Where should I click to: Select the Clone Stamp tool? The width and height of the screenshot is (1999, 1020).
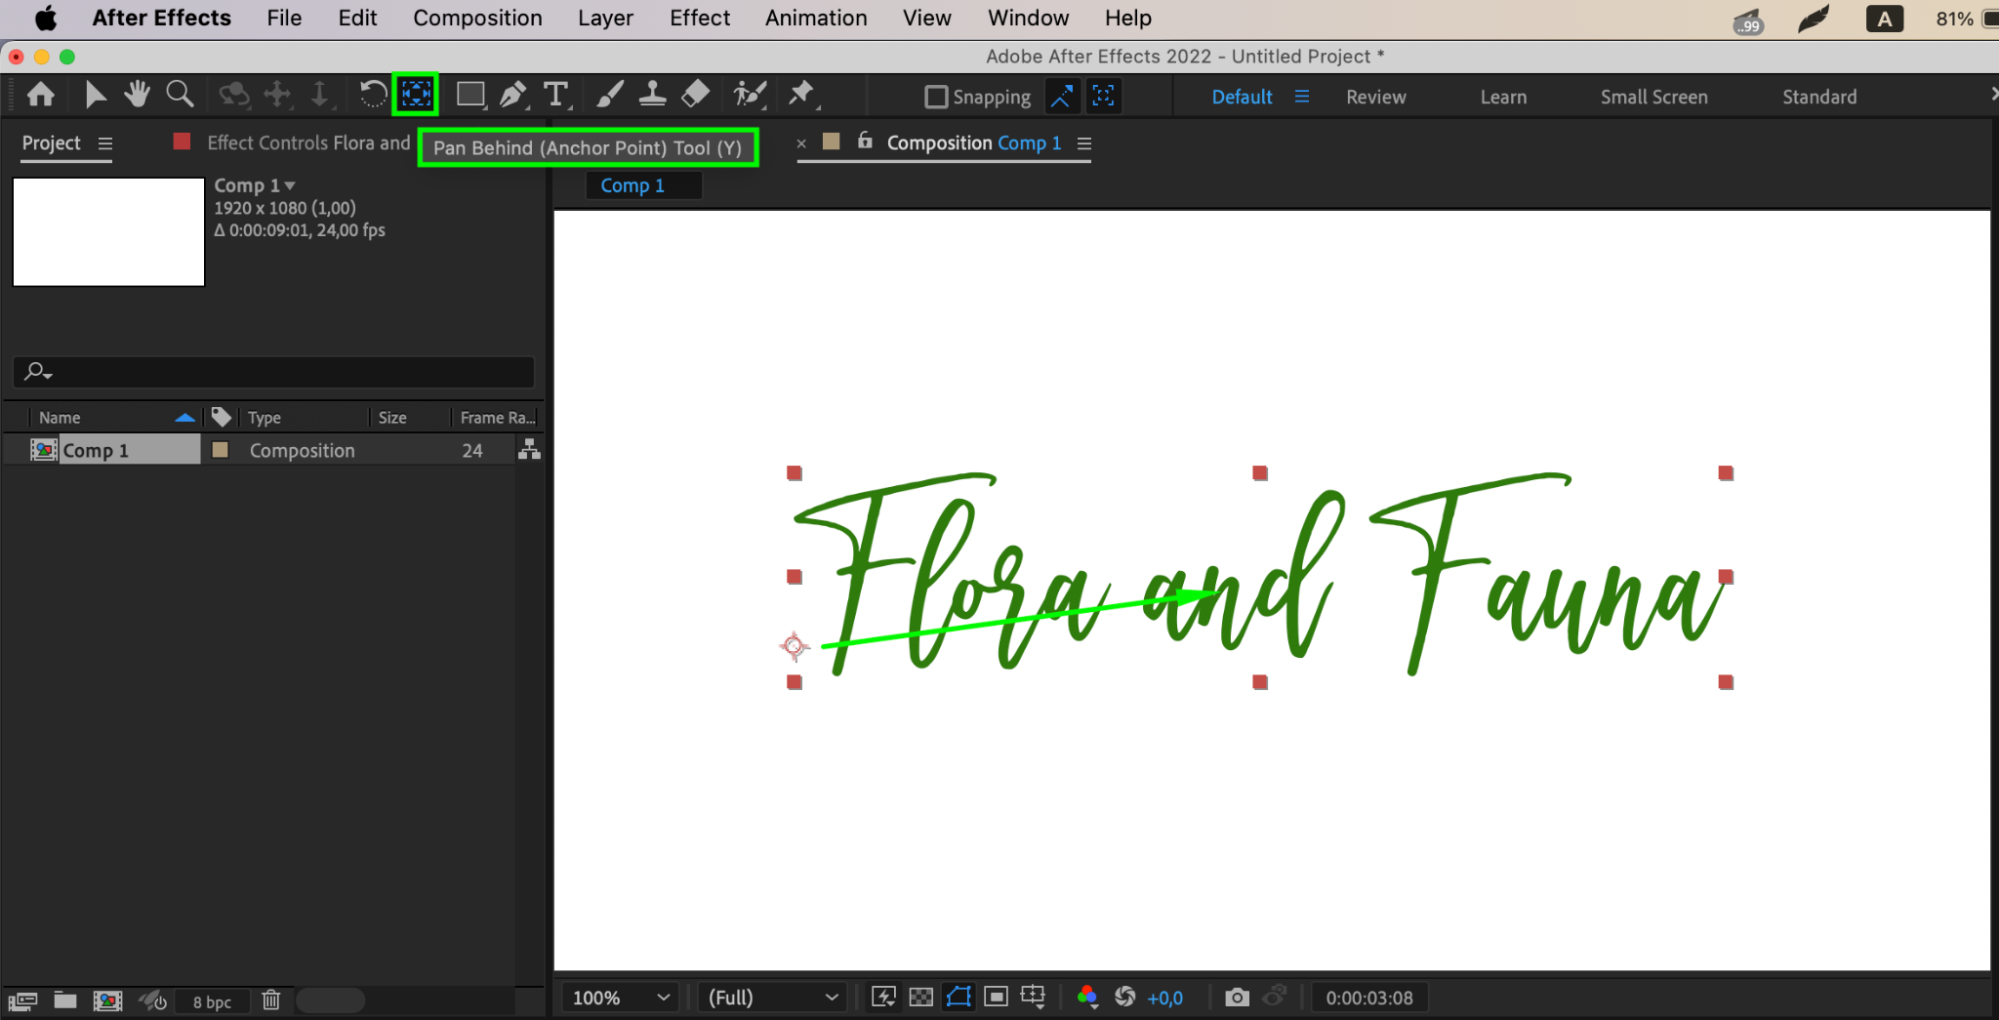point(652,95)
